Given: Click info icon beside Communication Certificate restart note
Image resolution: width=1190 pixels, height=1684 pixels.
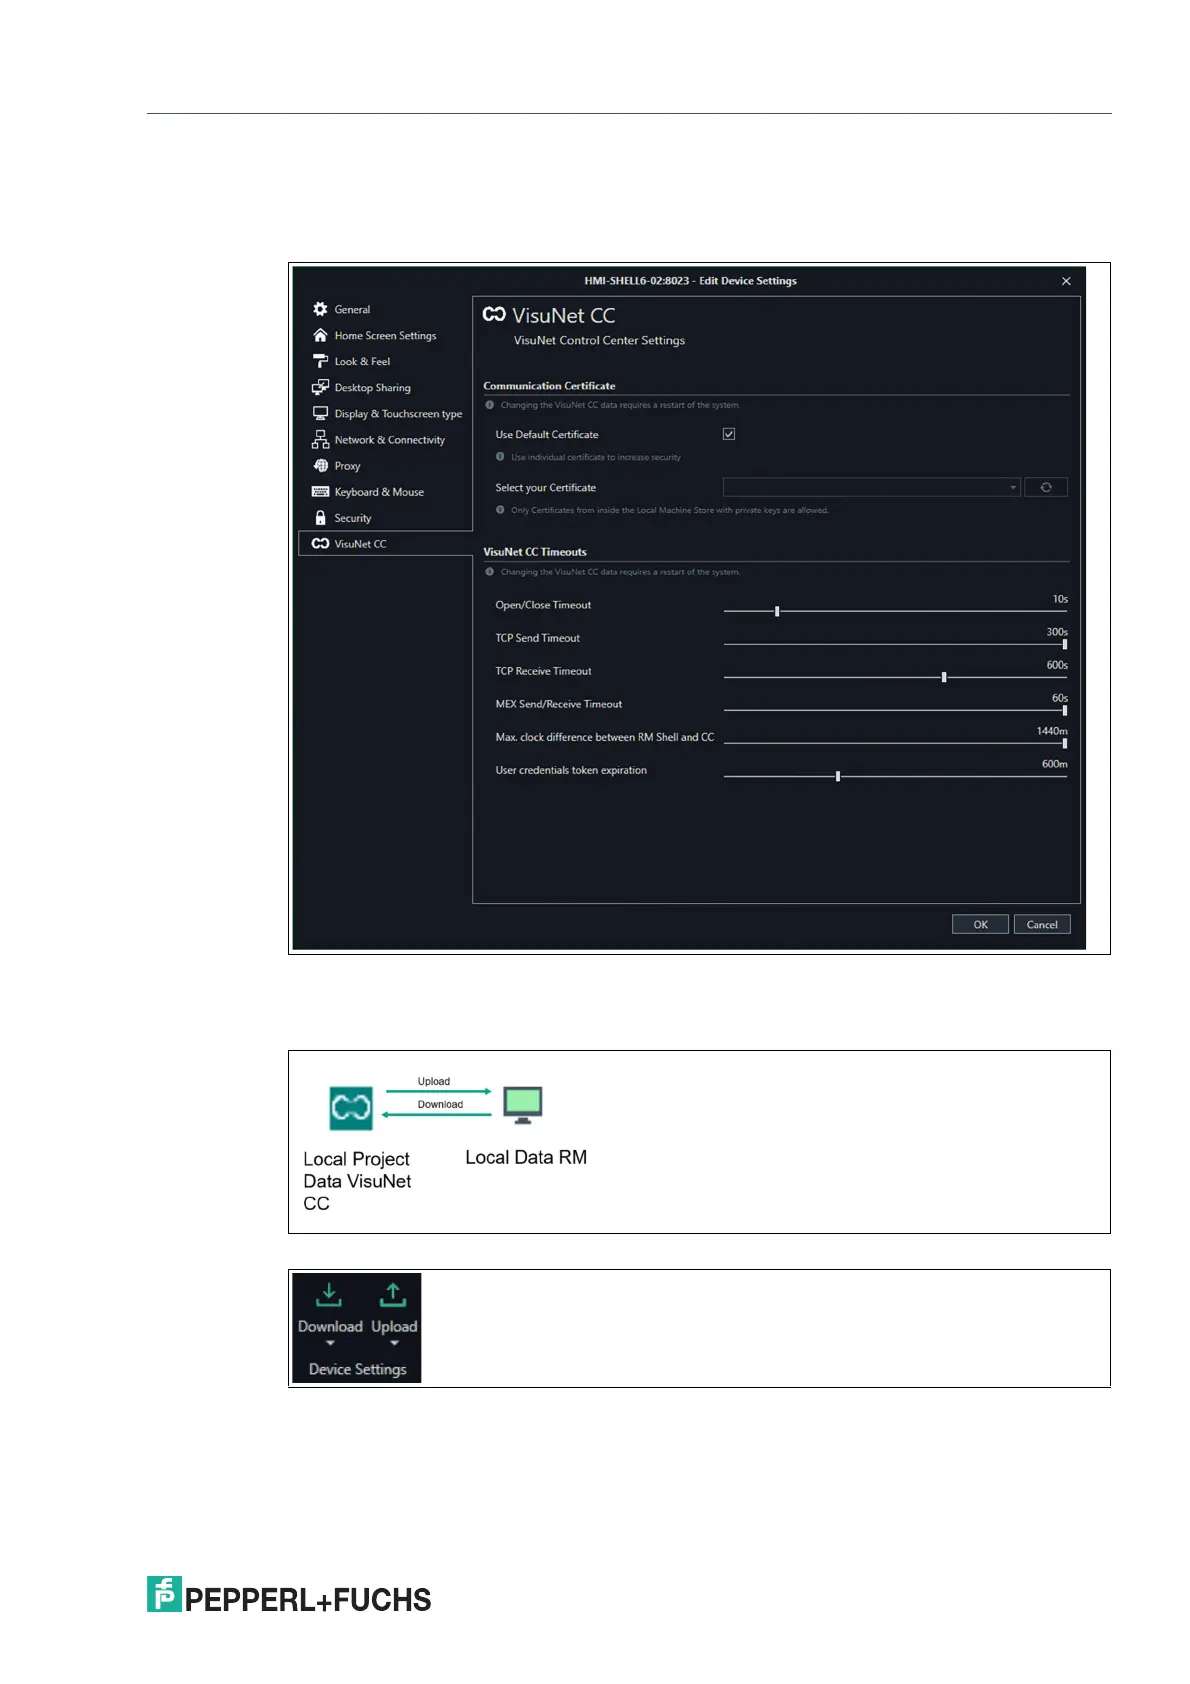Looking at the screenshot, I should click(490, 405).
